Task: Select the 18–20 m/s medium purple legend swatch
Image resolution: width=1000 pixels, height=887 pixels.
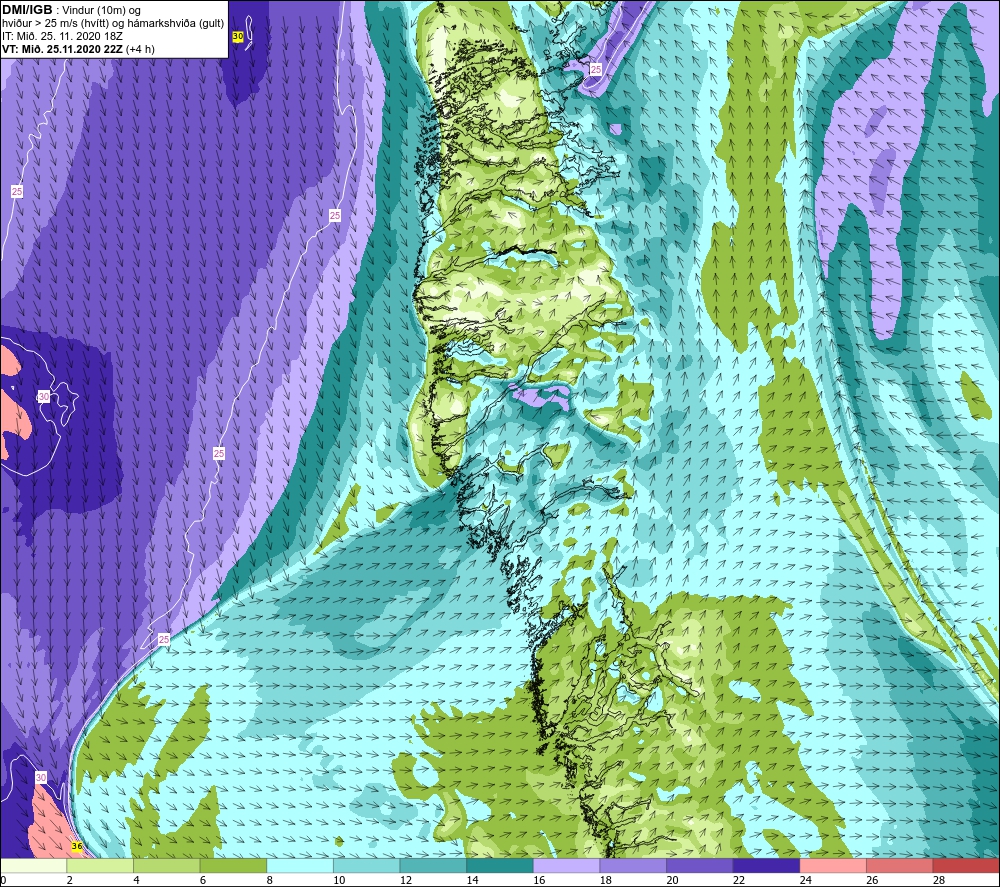Action: pos(633,866)
